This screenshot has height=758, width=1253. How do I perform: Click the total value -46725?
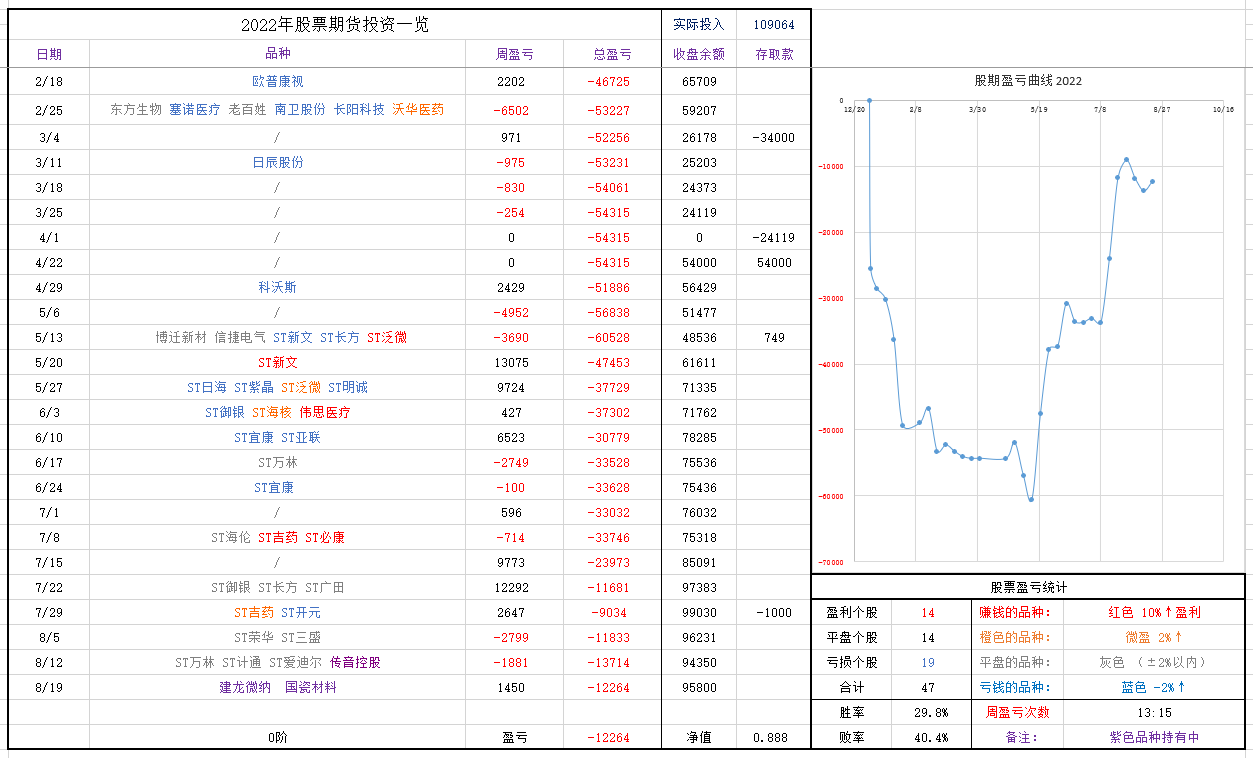coord(609,82)
